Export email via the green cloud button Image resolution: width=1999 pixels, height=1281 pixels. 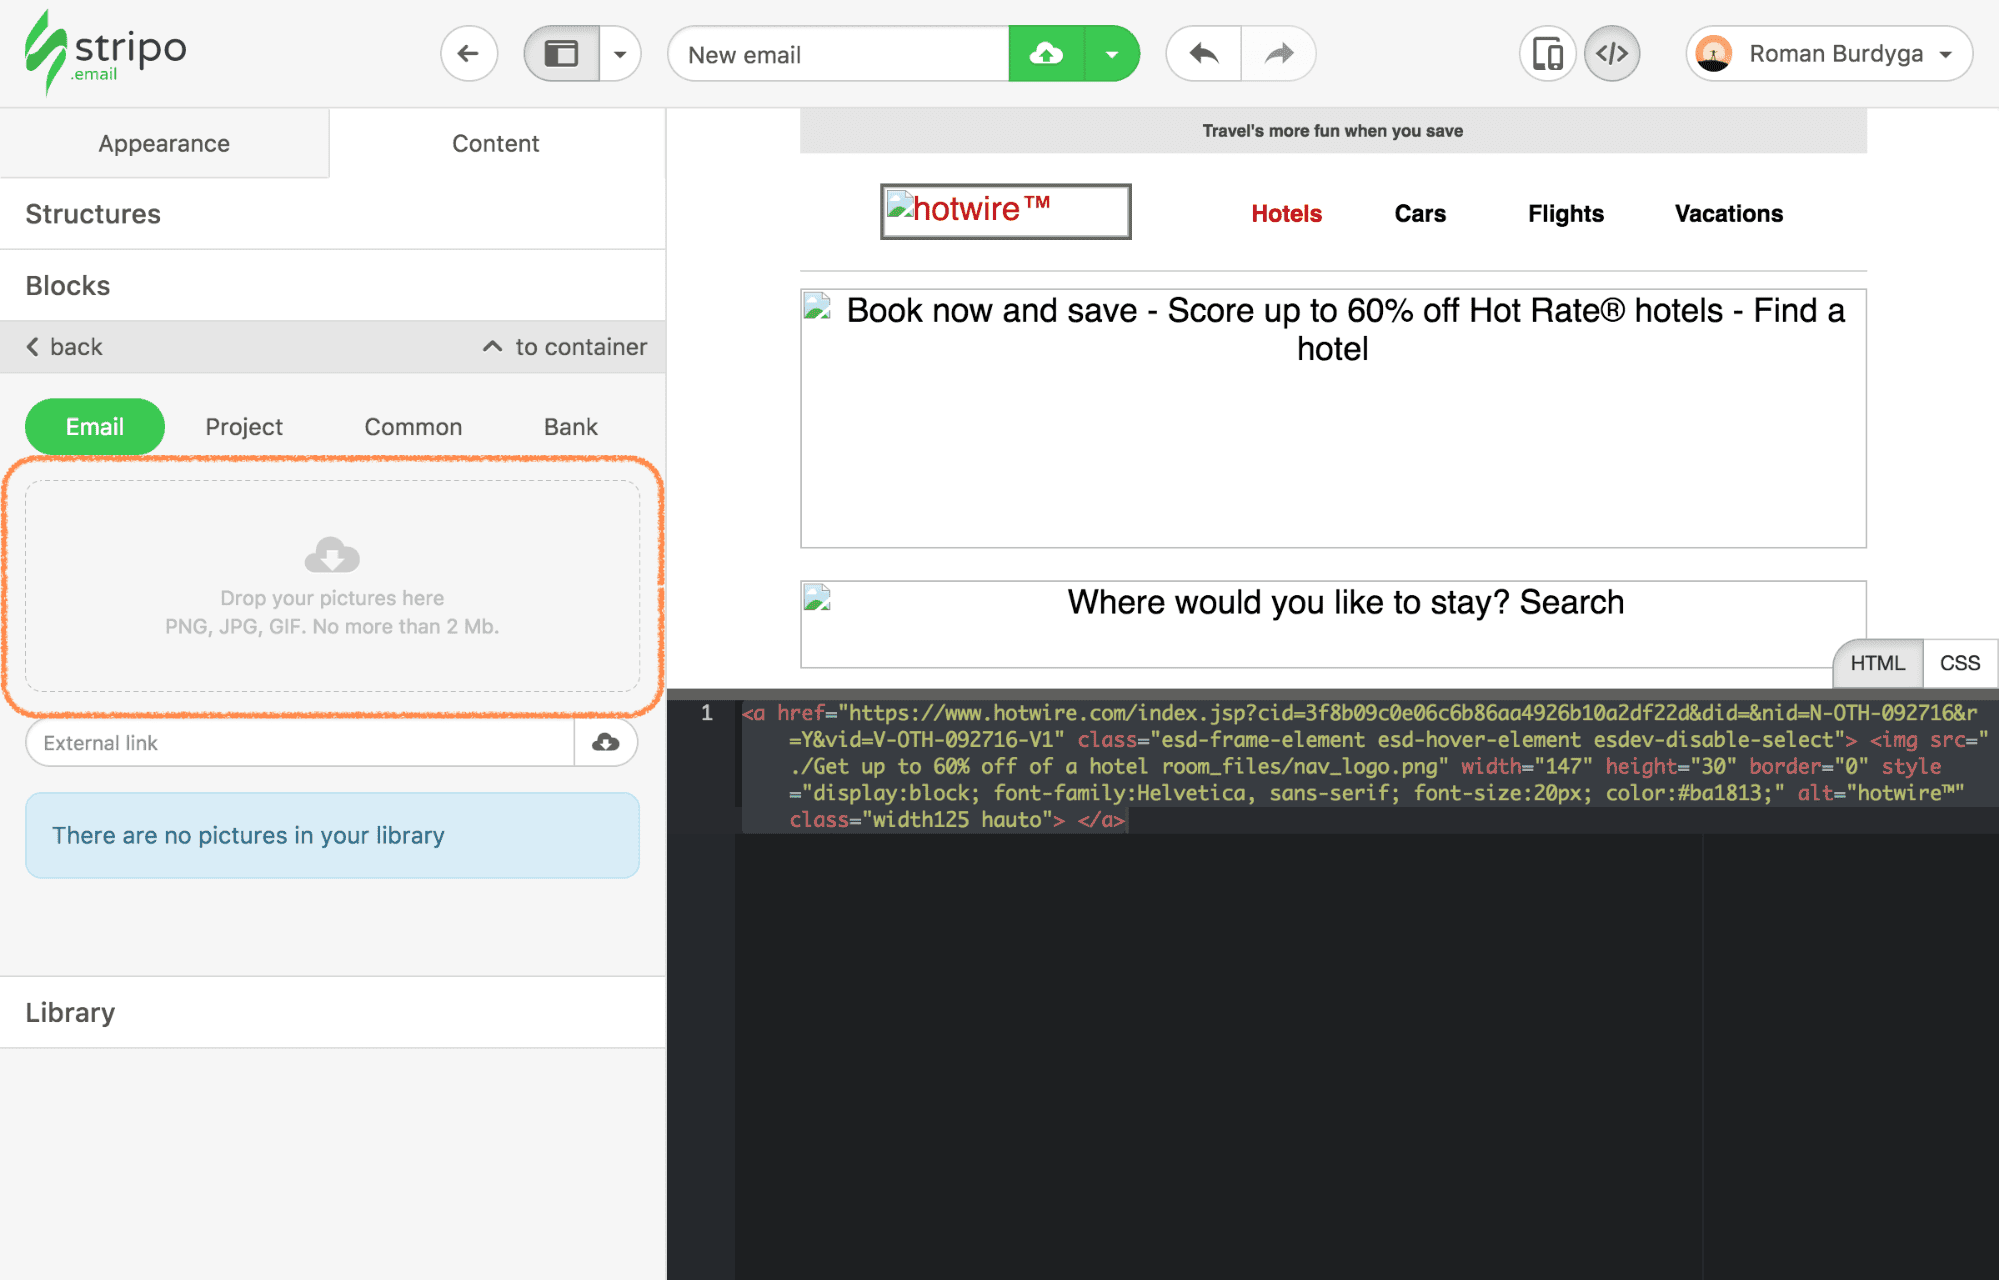(x=1045, y=53)
